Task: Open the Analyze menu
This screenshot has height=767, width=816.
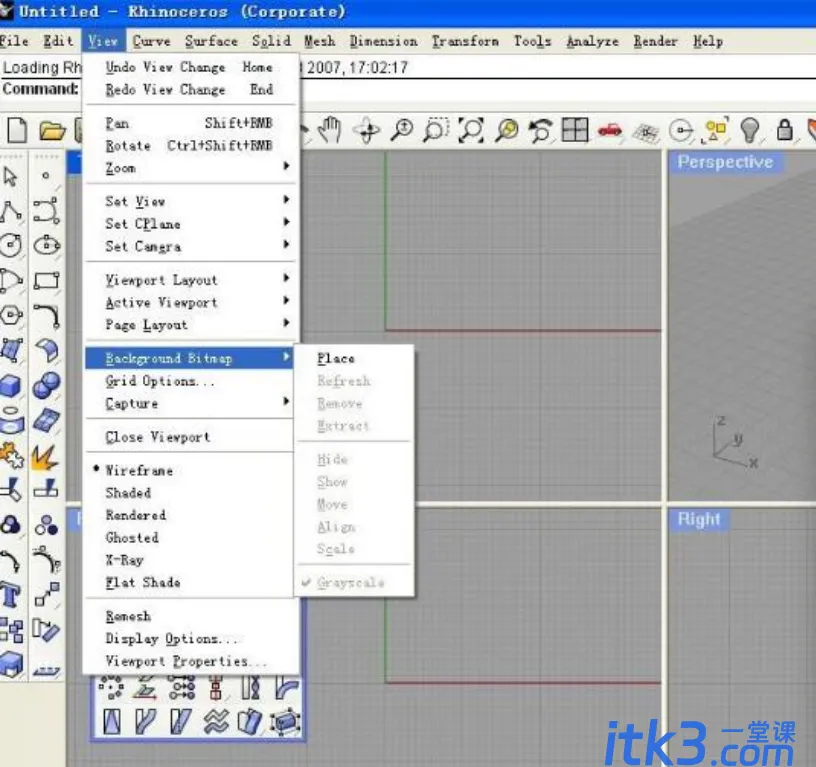Action: coord(593,41)
